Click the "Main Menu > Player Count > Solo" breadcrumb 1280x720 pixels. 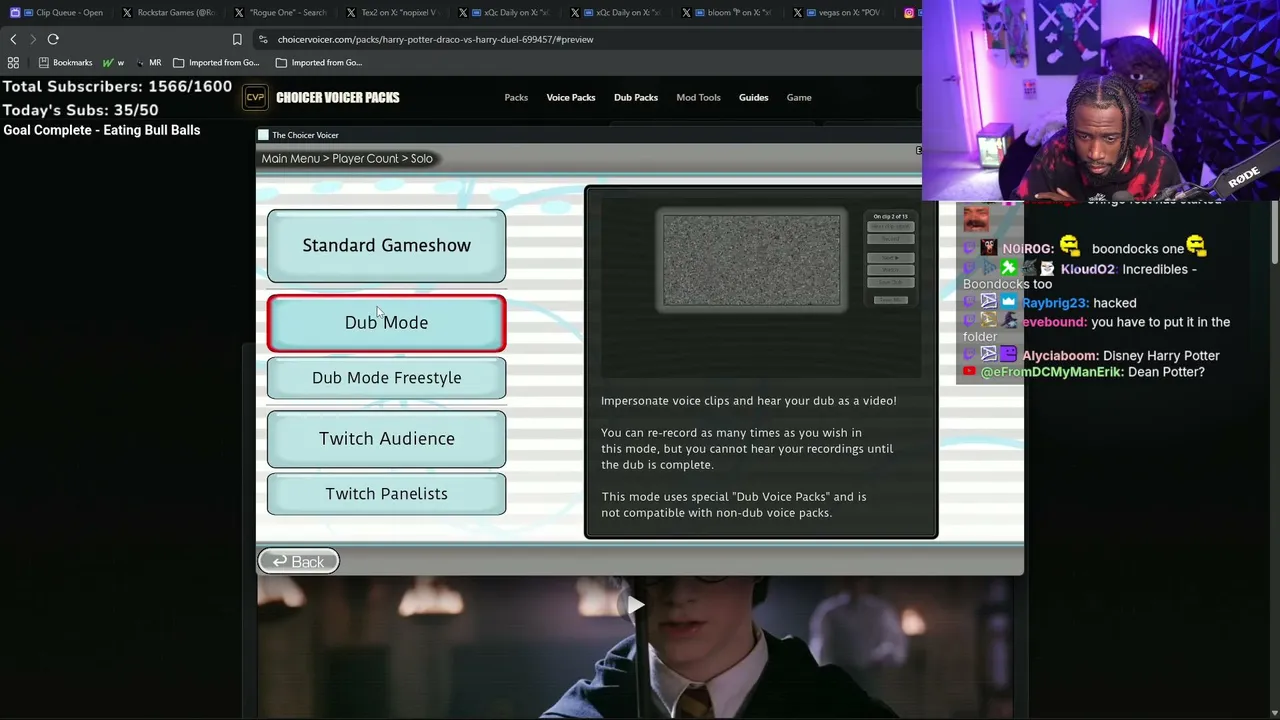pos(347,158)
